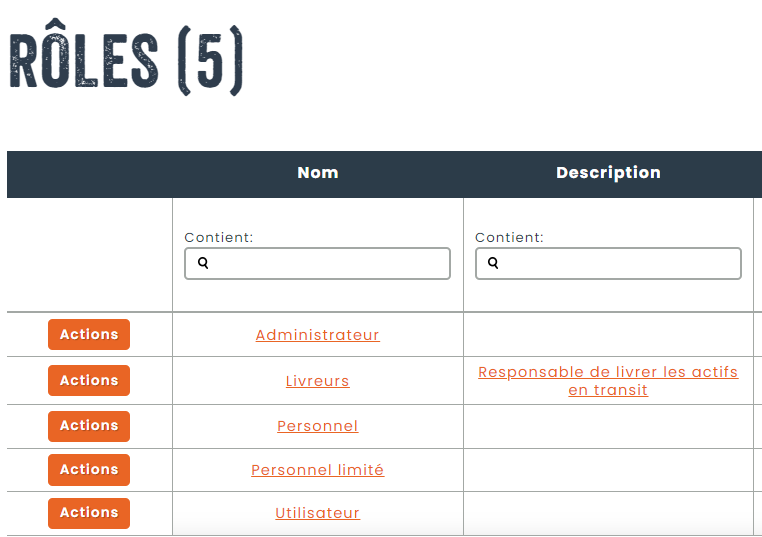762x537 pixels.
Task: Sort by the Description column header
Action: 608,173
